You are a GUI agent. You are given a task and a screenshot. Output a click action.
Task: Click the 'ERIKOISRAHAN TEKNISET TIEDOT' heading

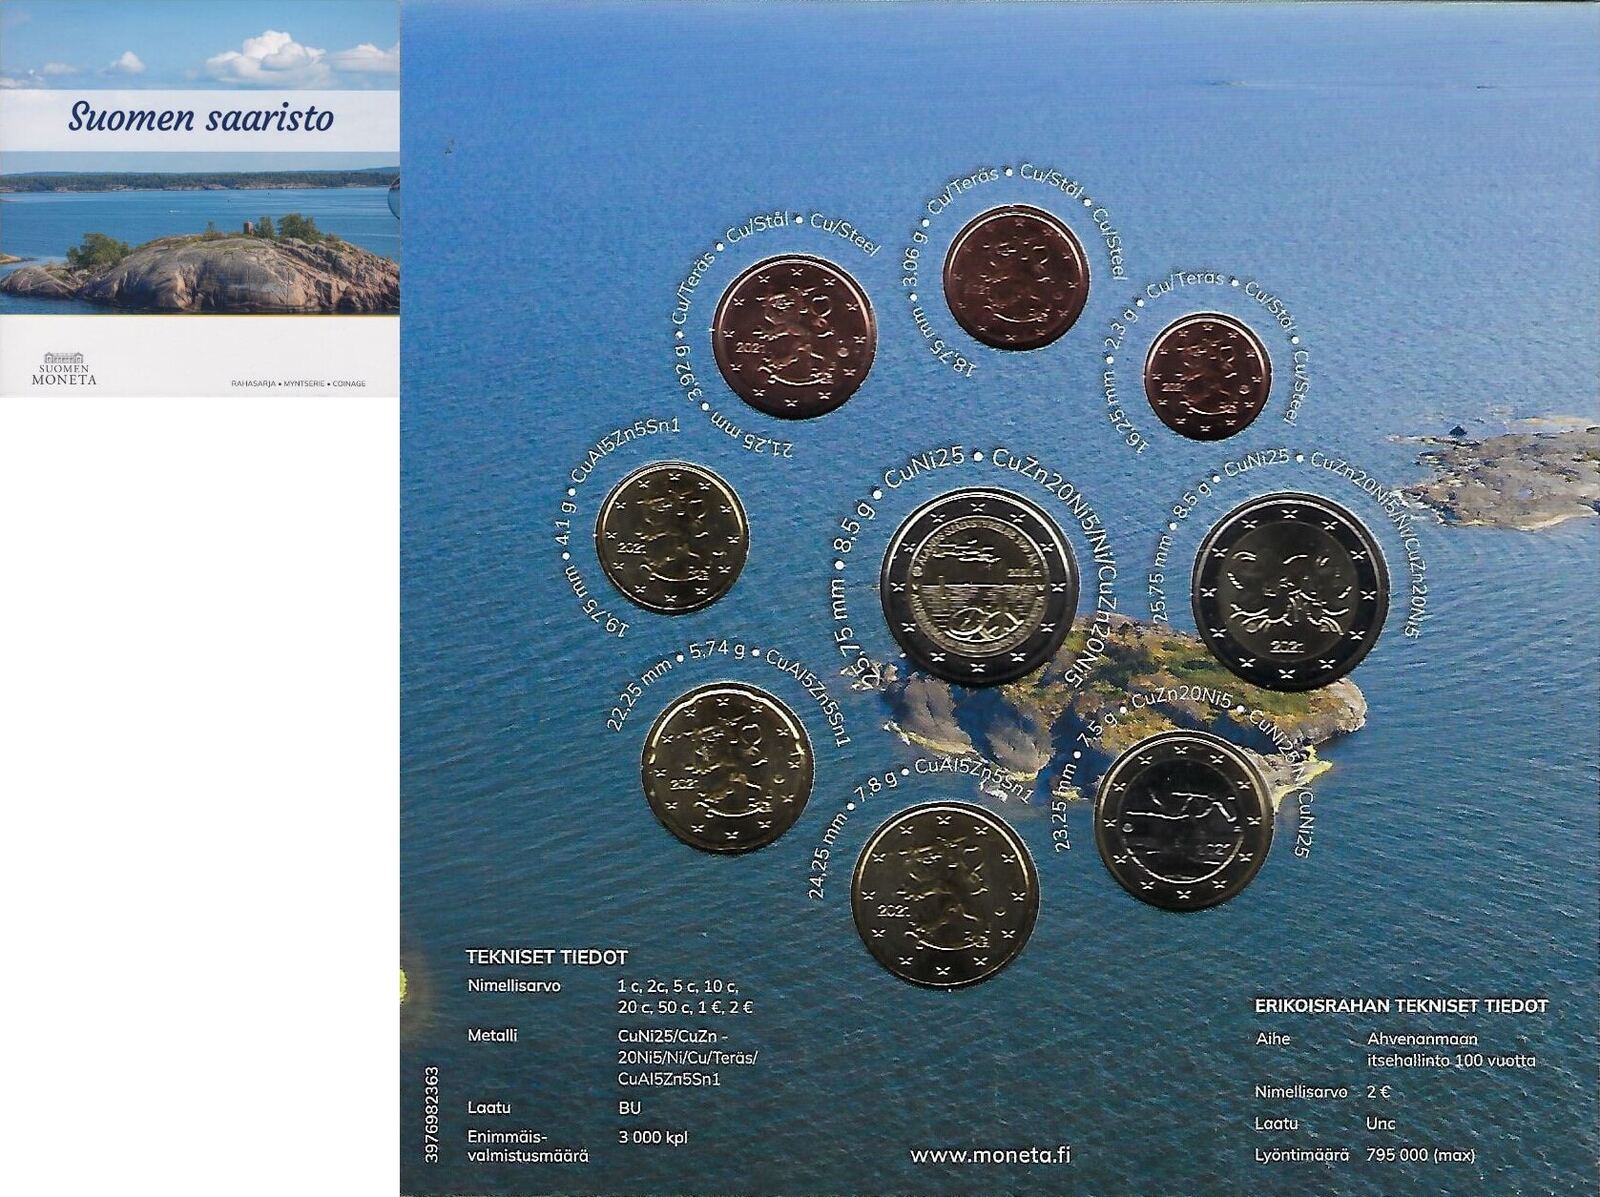(1401, 1007)
